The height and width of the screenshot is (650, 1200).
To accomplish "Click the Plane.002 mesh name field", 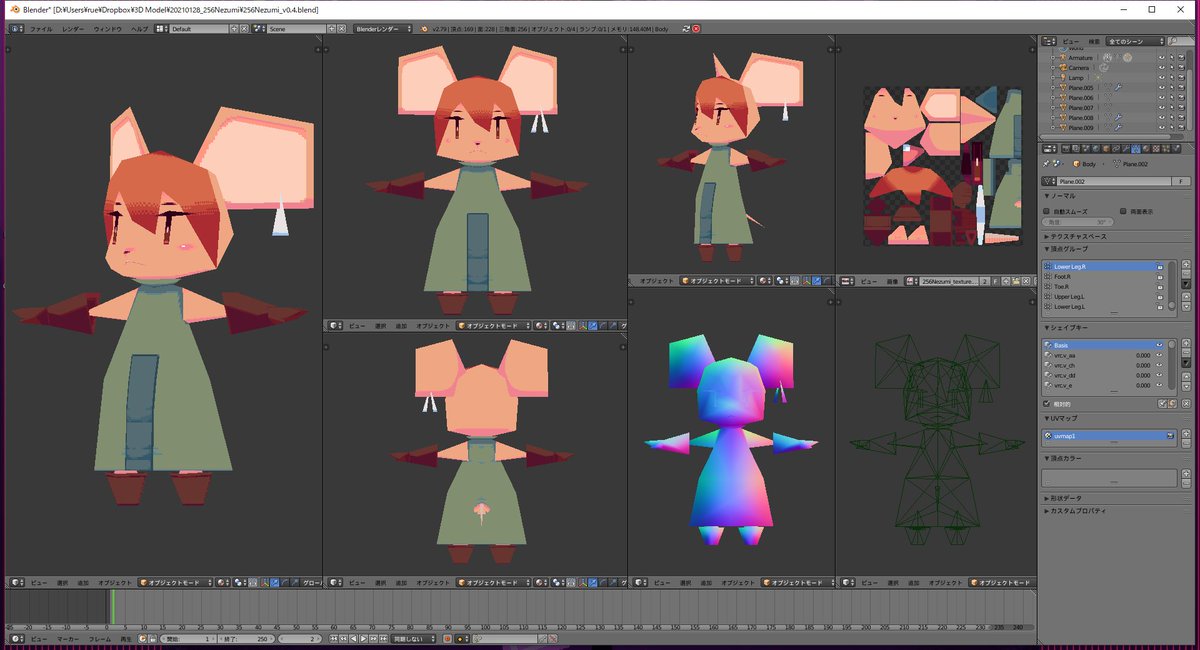I will [x=1114, y=181].
